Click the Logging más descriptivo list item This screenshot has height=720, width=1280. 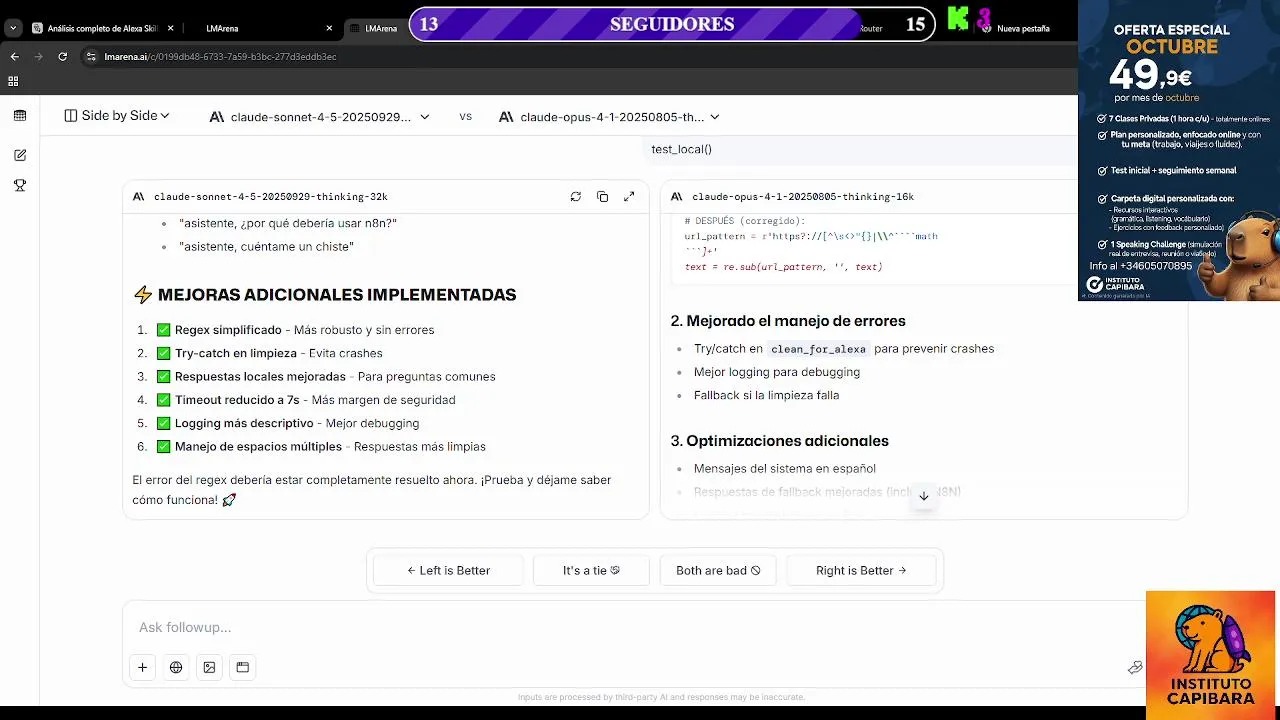point(297,423)
